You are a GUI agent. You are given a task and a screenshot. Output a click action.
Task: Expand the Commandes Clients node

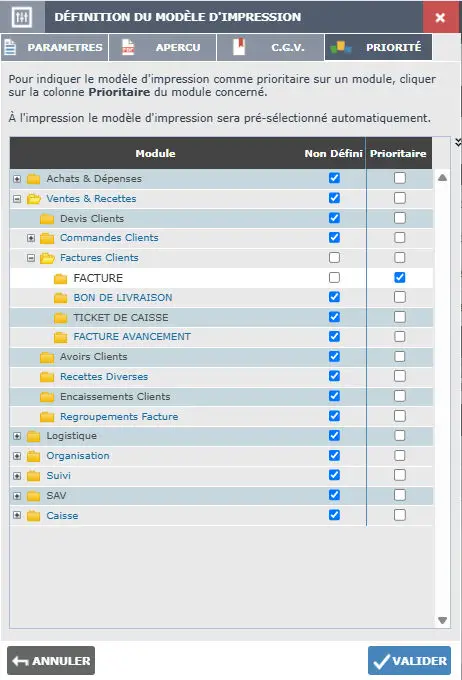31,238
